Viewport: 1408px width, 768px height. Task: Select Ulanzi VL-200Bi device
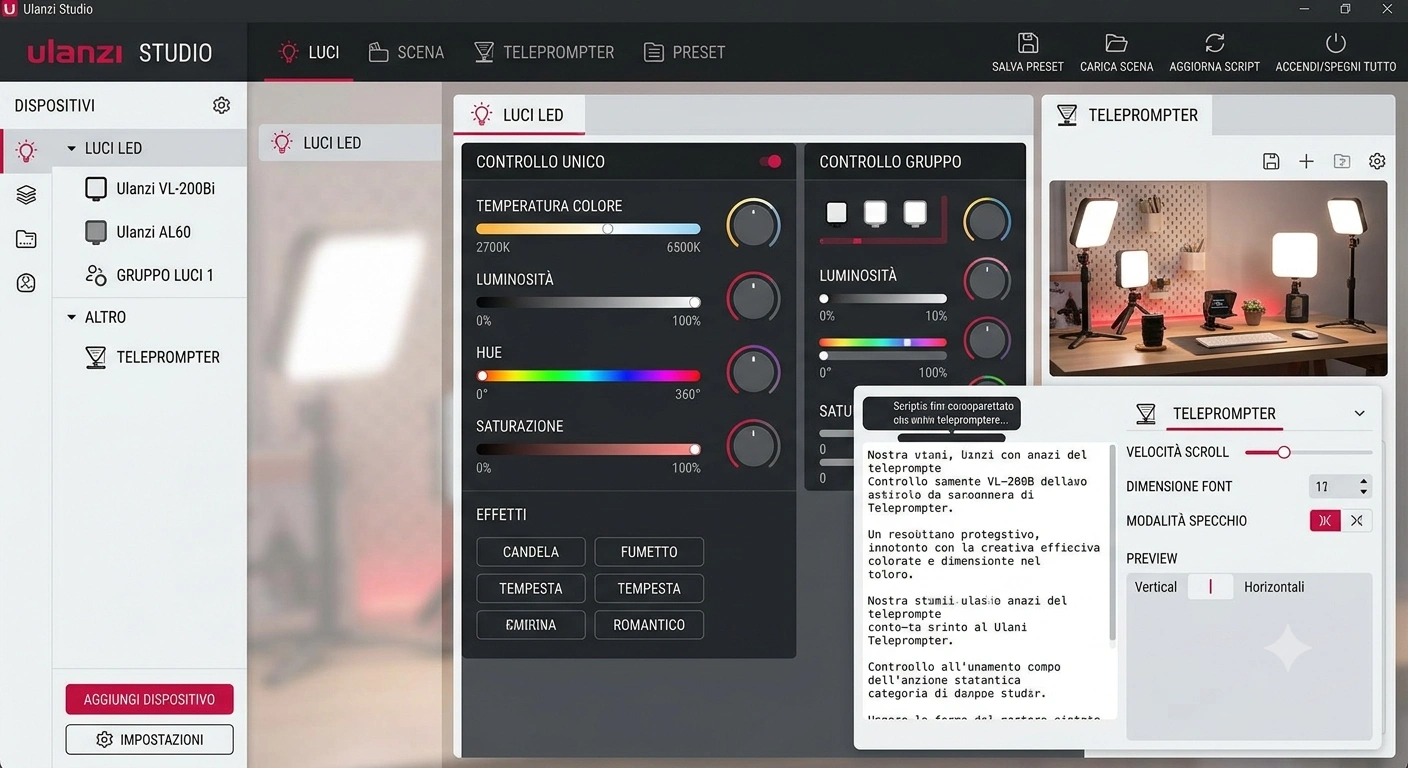tap(150, 188)
